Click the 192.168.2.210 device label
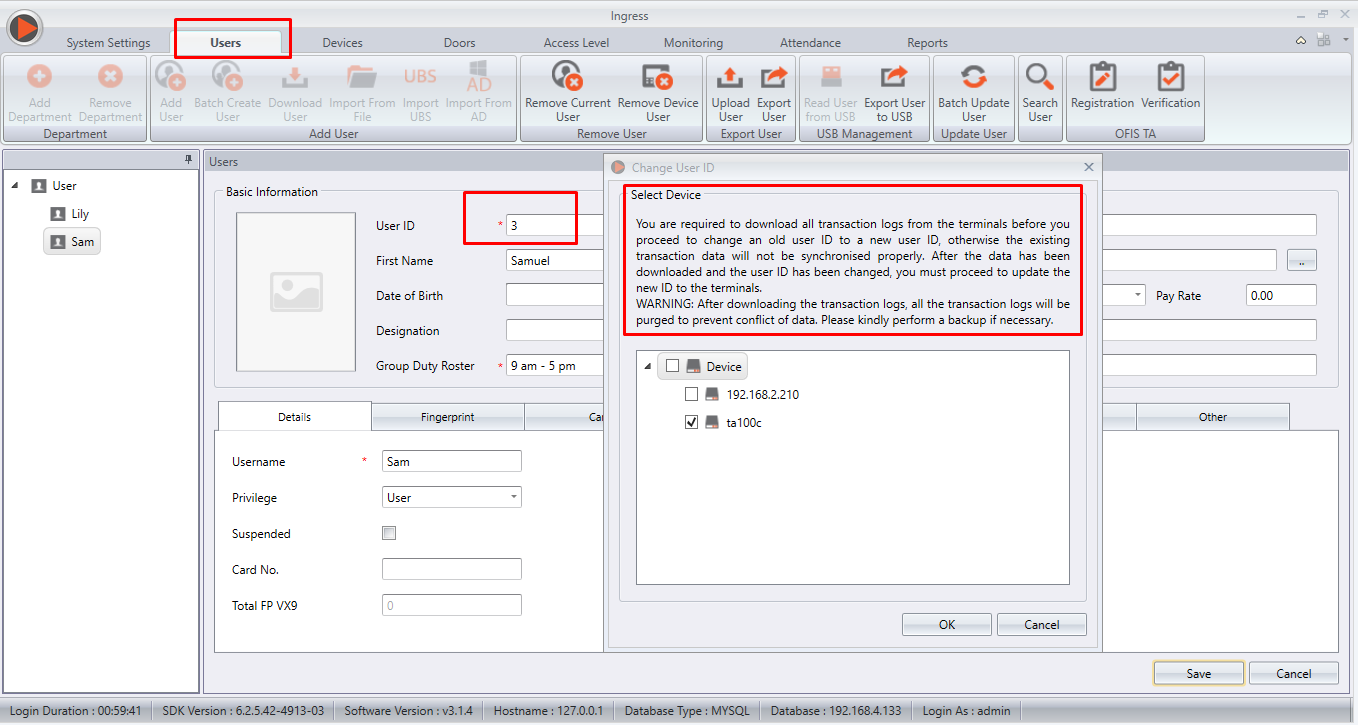The height and width of the screenshot is (725, 1358). (x=763, y=395)
